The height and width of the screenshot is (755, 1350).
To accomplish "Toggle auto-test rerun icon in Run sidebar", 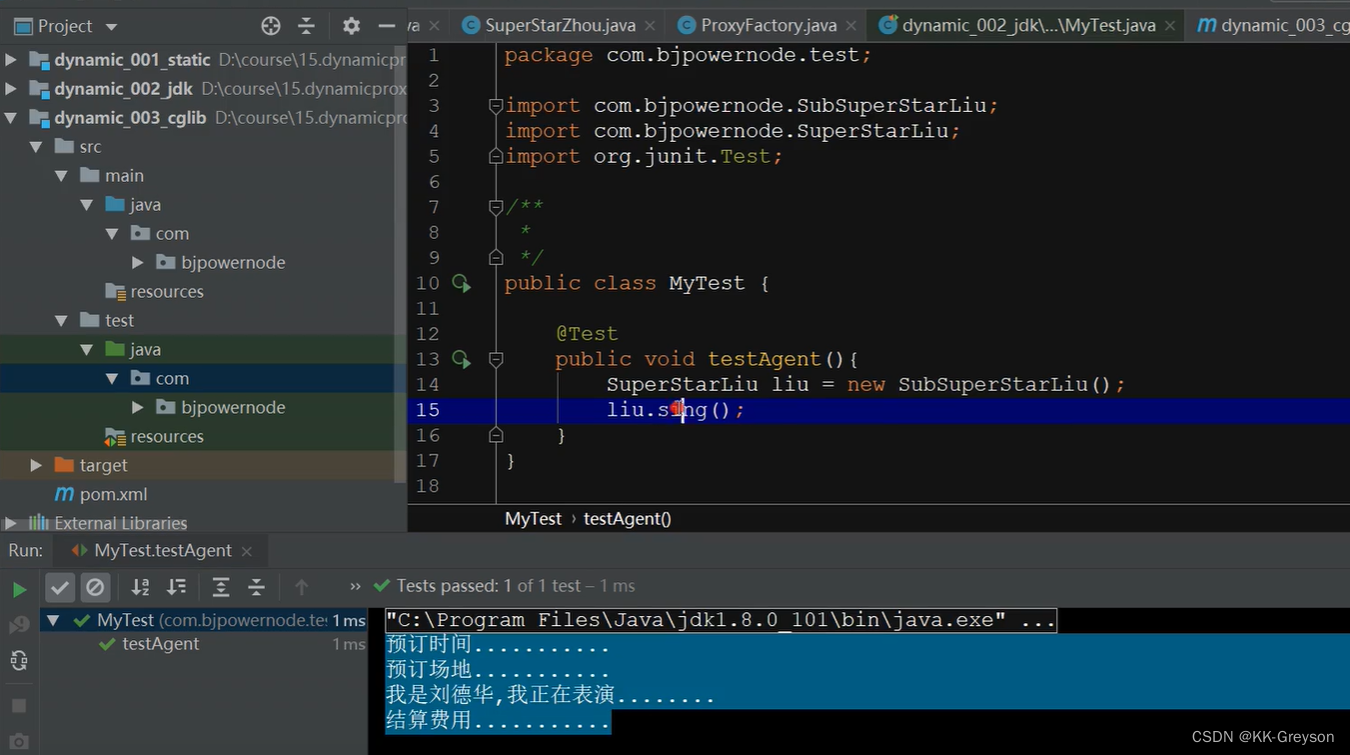I will click(x=19, y=660).
